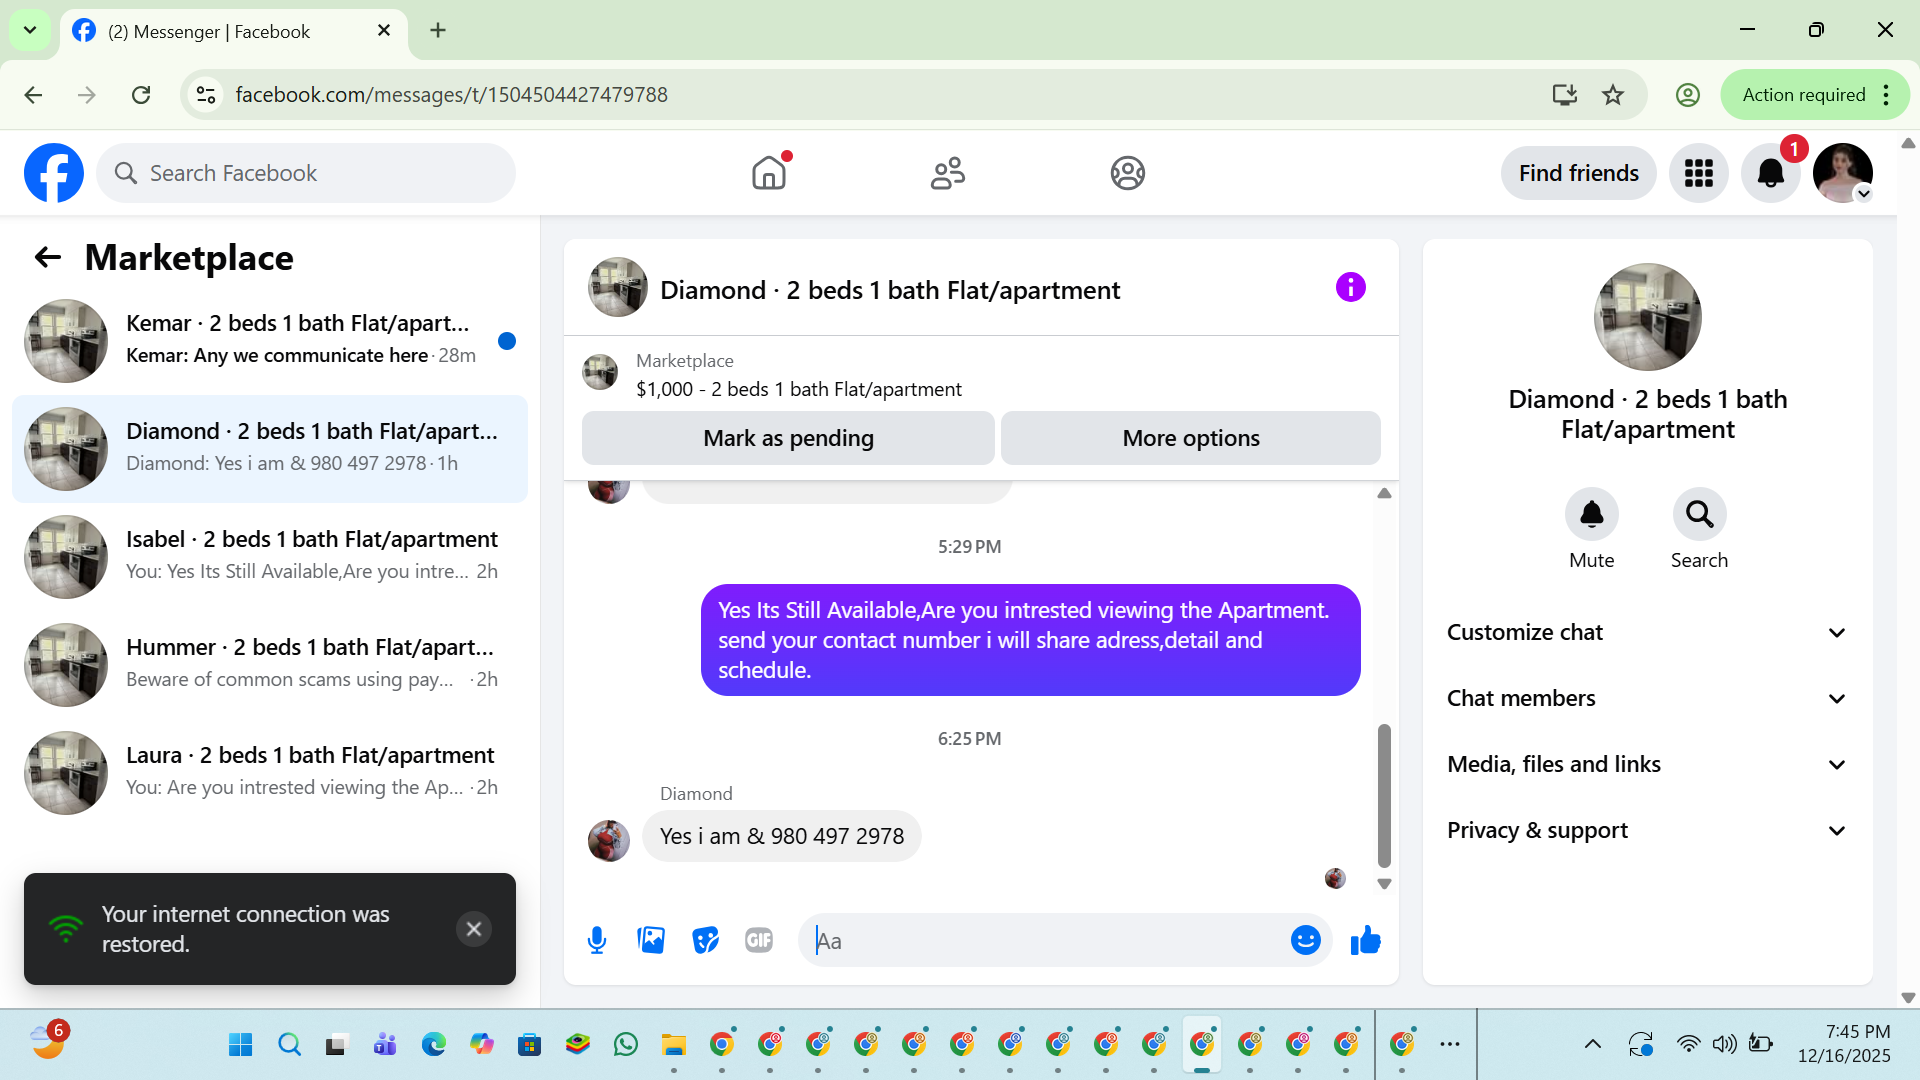This screenshot has width=1920, height=1080.
Task: Open More options for the listing
Action: click(1191, 438)
